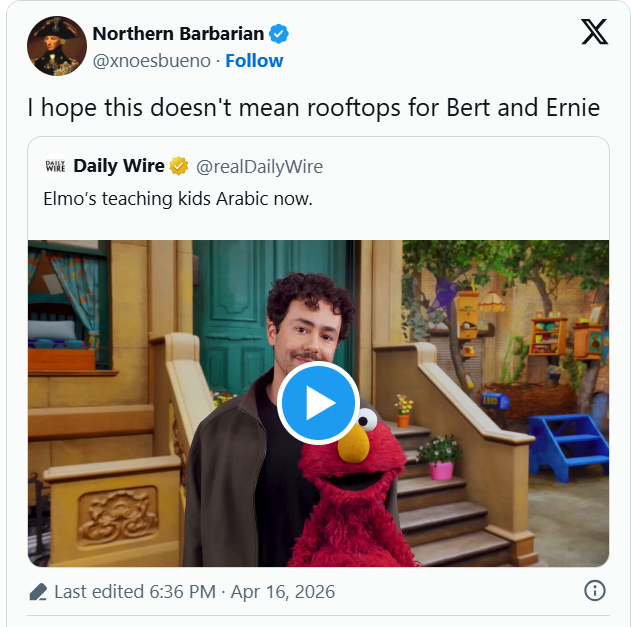The height and width of the screenshot is (627, 631).
Task: Open Northern Barbarian's profile picture
Action: click(57, 46)
